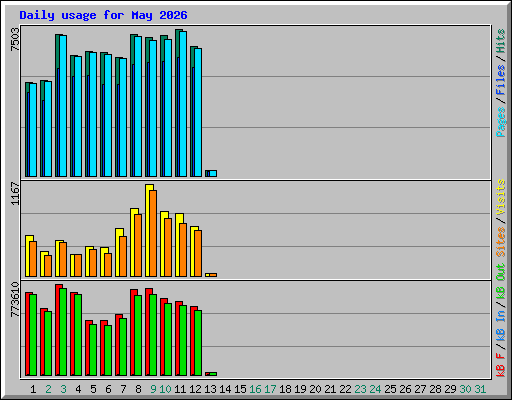512x400 pixels.
Task: Click day label 22
Action: click(x=345, y=389)
